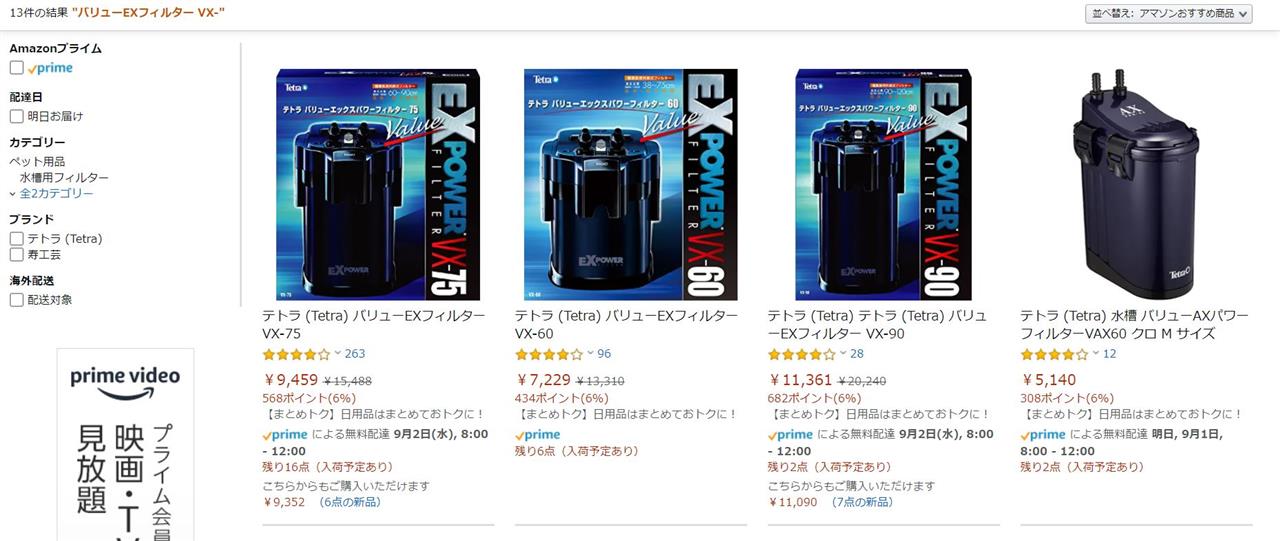Select the ペット用品 category

click(x=37, y=161)
